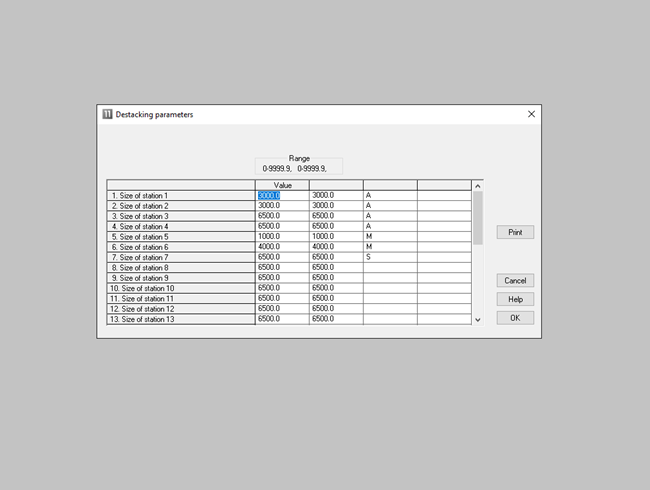Click the Destacking parameters title bar icon

[107, 114]
